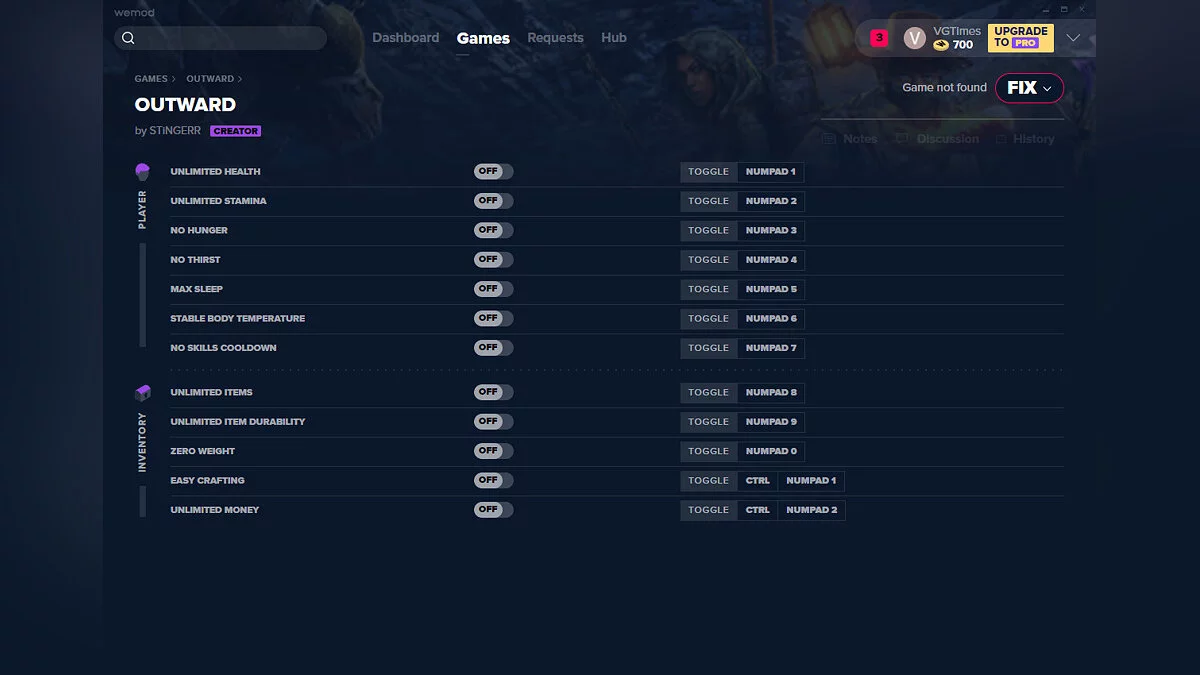Click the Upgrade to Pro button
1200x675 pixels.
tap(1020, 38)
